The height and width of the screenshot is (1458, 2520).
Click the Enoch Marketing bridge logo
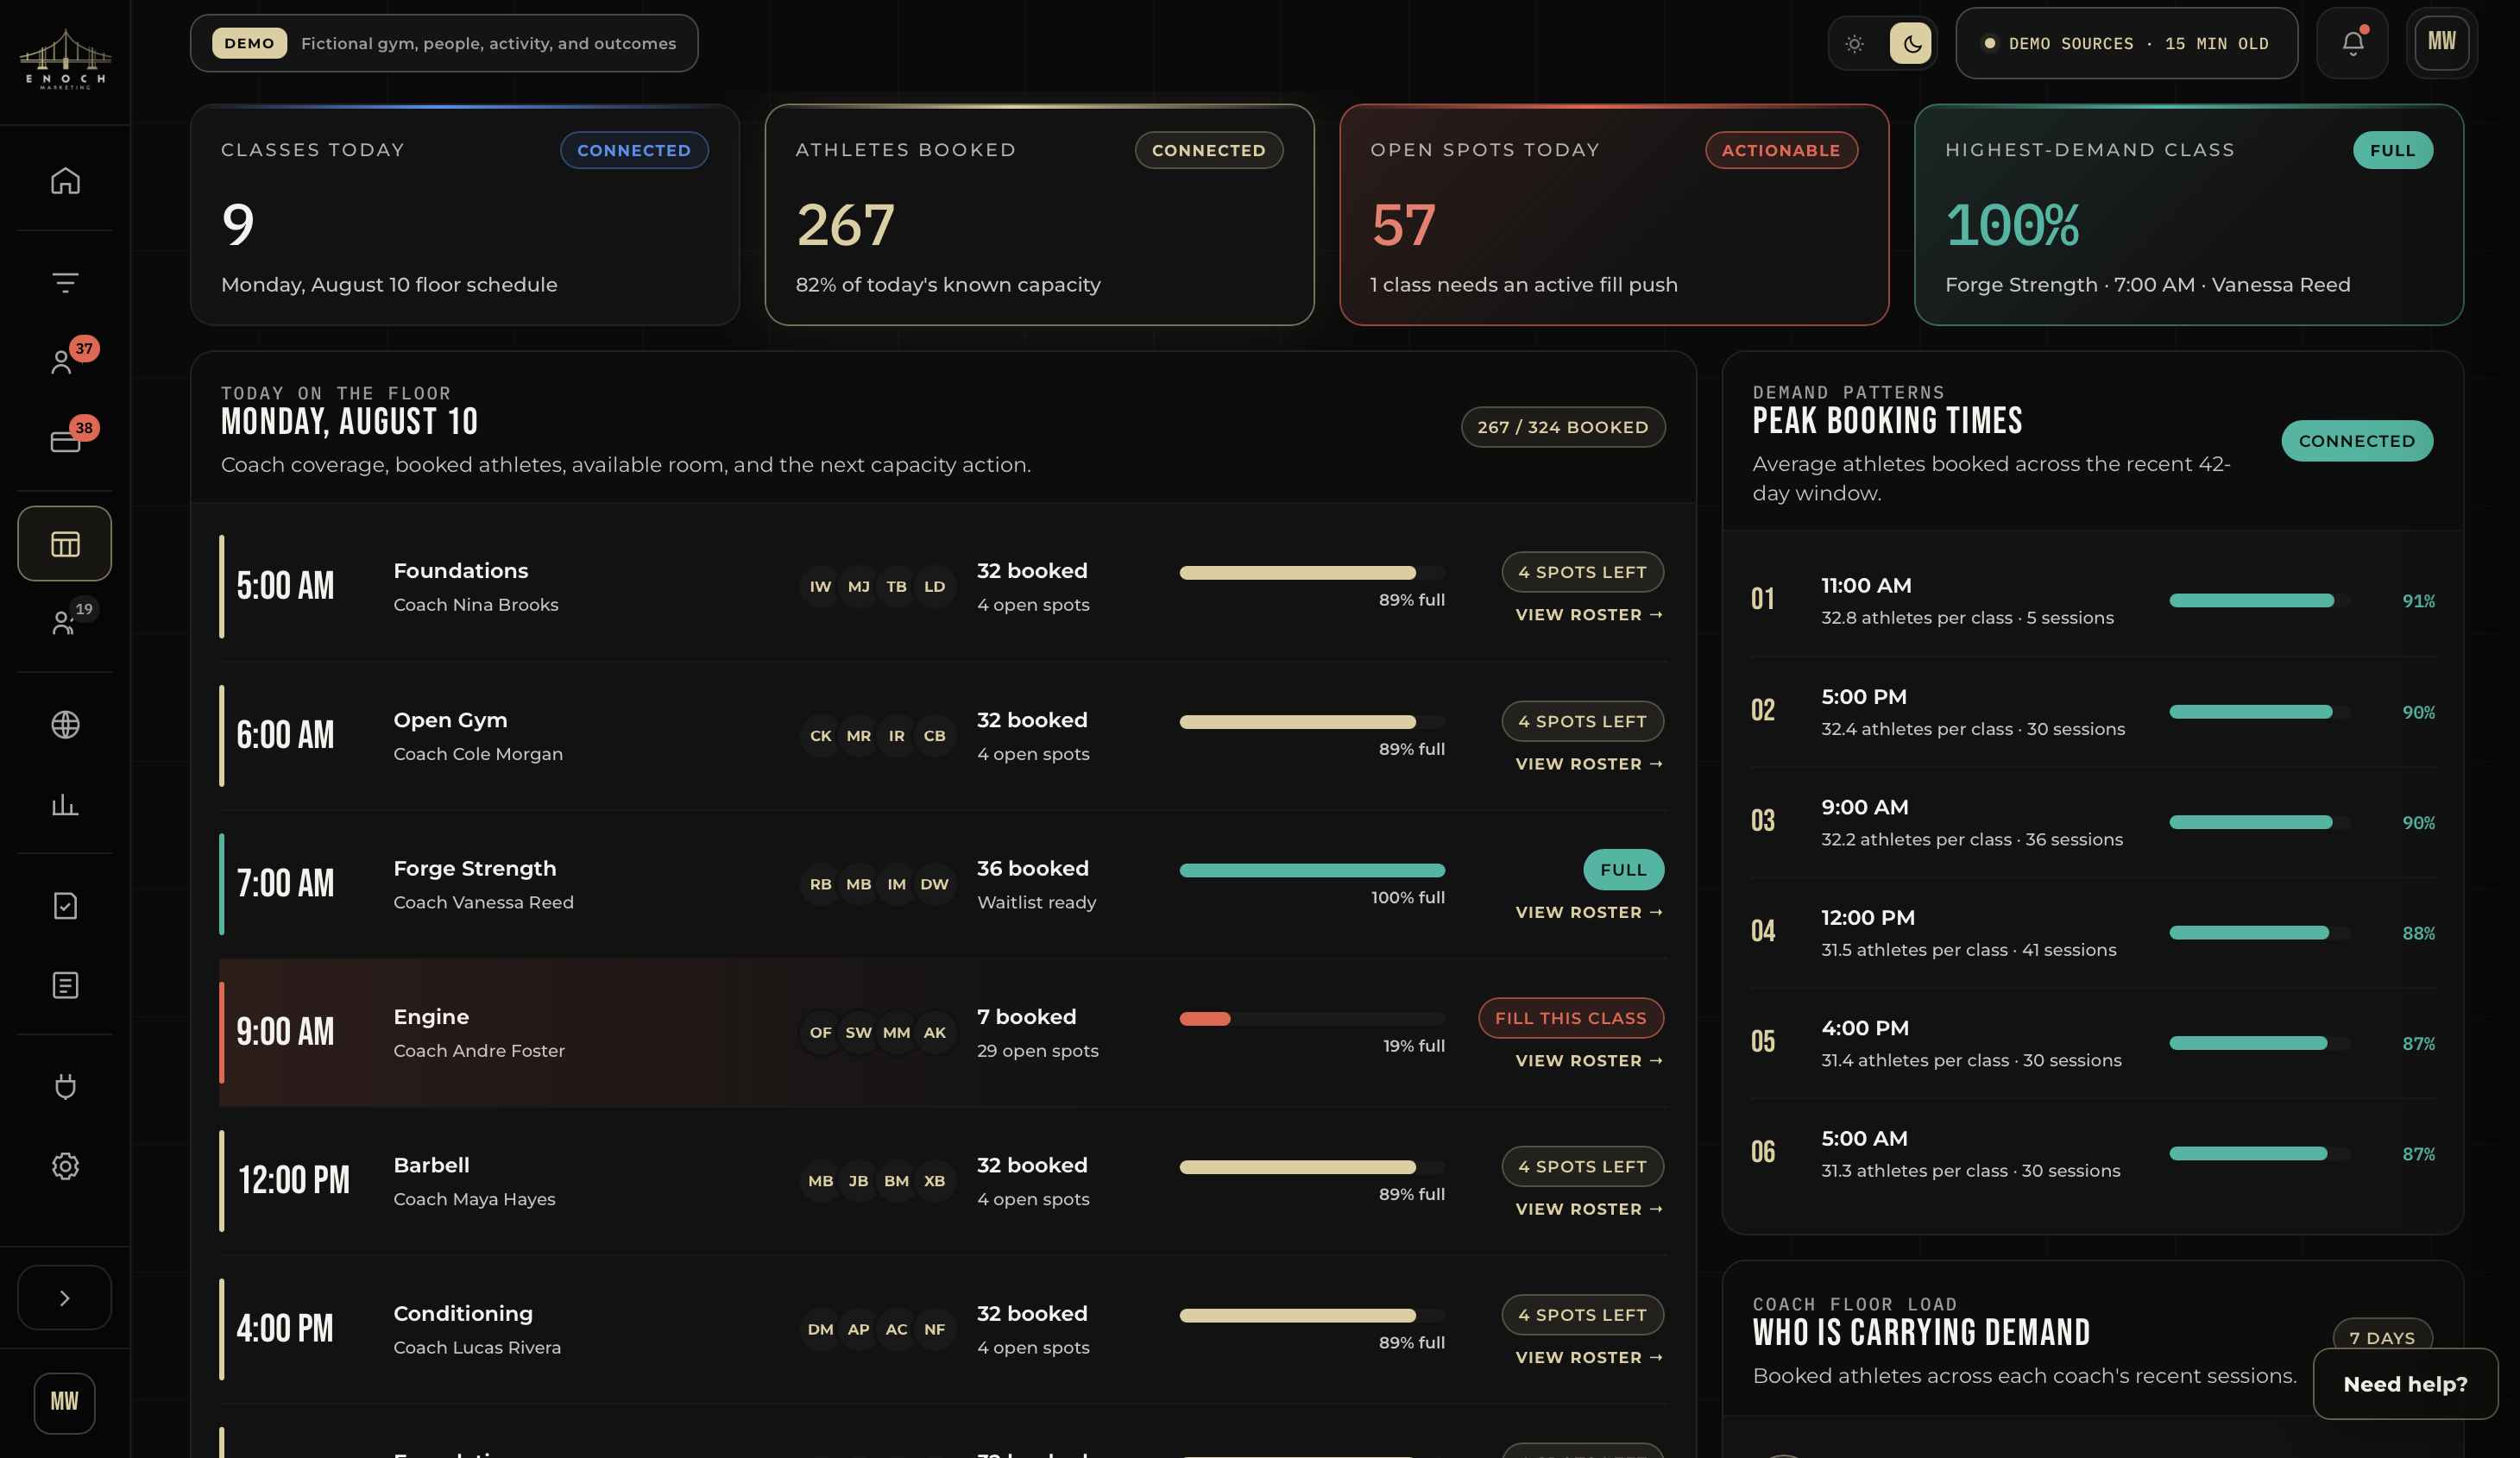point(65,60)
